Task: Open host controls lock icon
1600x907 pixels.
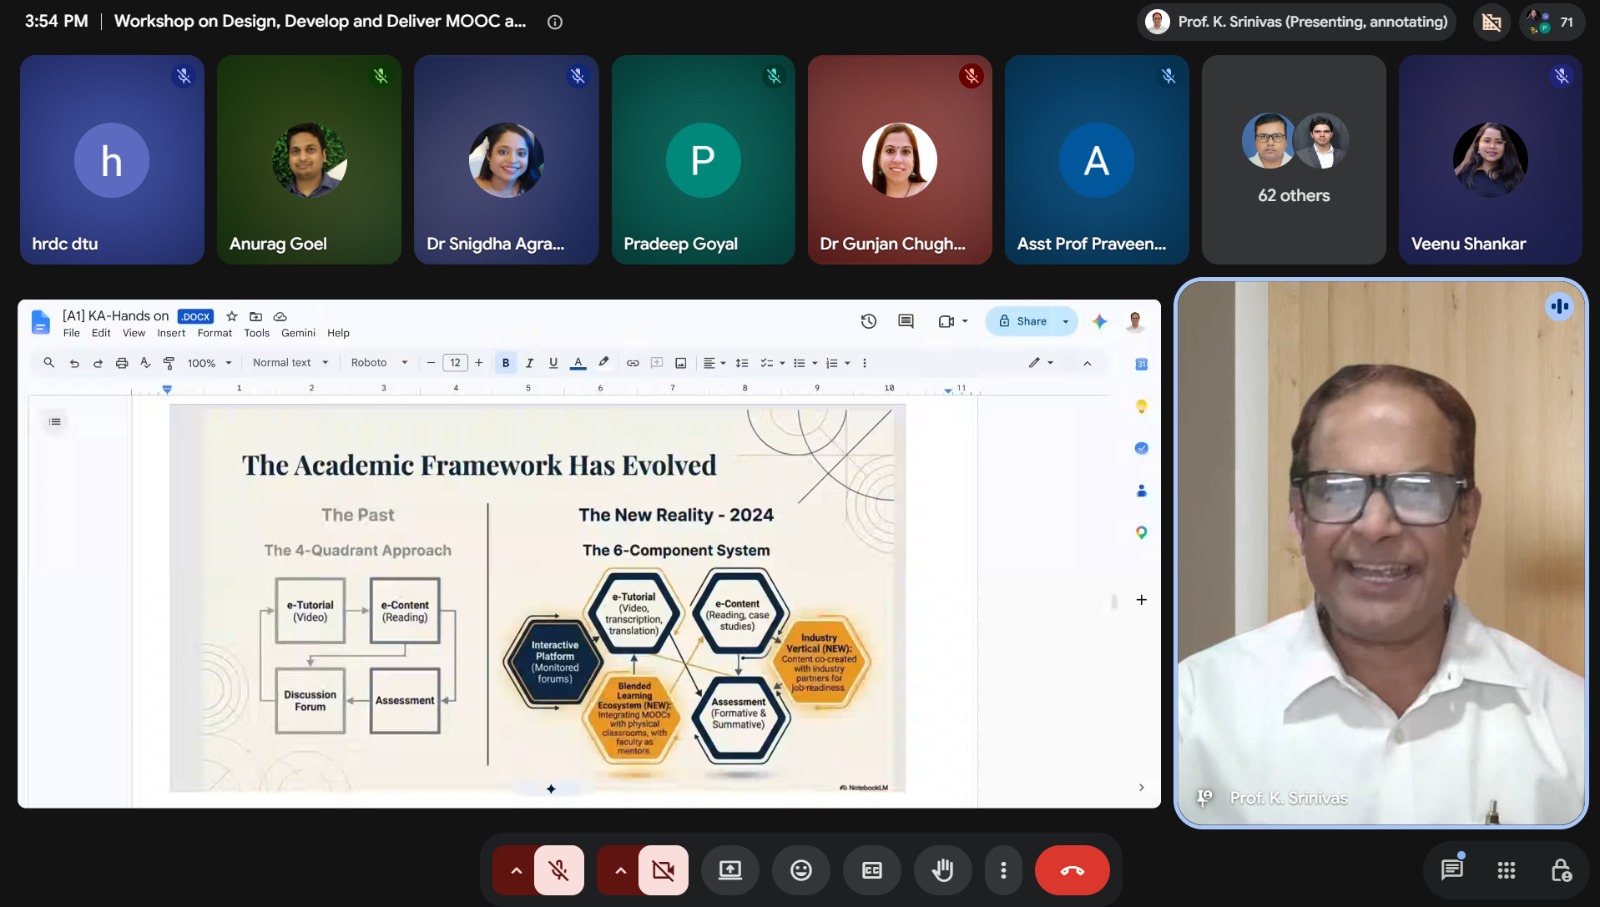Action: 1560,870
